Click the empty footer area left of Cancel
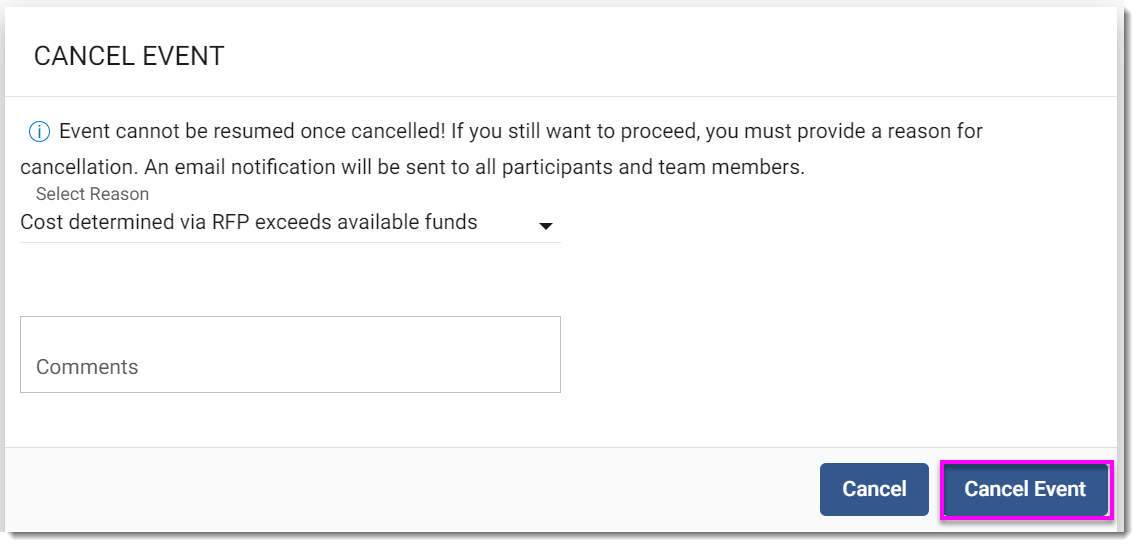1139x547 pixels. coord(400,489)
